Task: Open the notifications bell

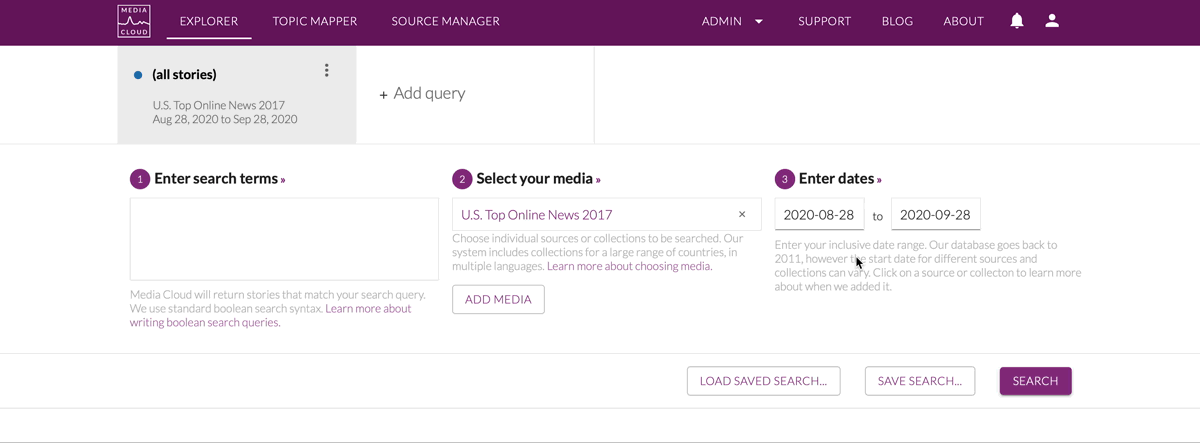Action: tap(1017, 21)
